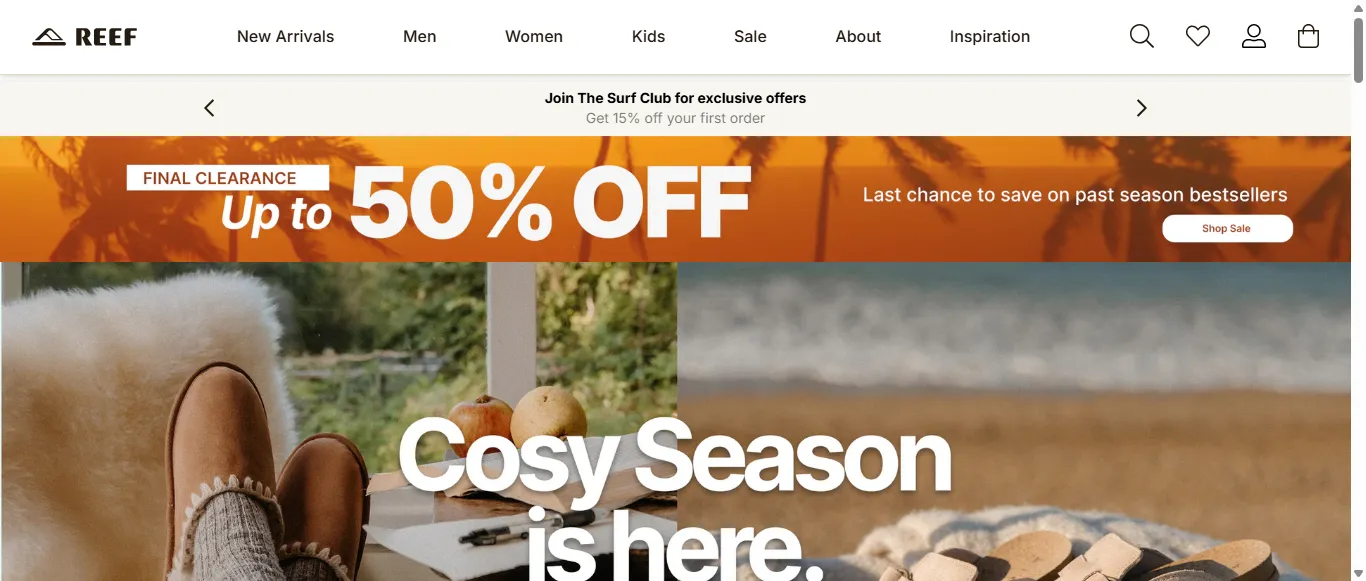
Task: Expand the Sale navigation menu
Action: 750,37
